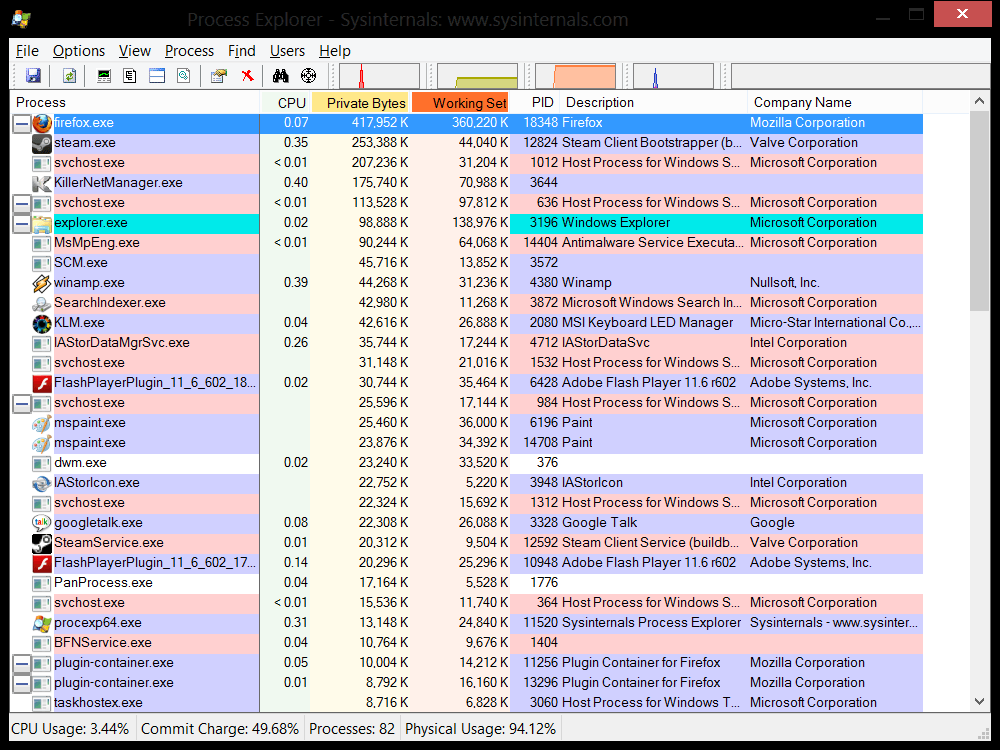
Task: Collapse the explorer.exe process tree
Action: pos(22,223)
